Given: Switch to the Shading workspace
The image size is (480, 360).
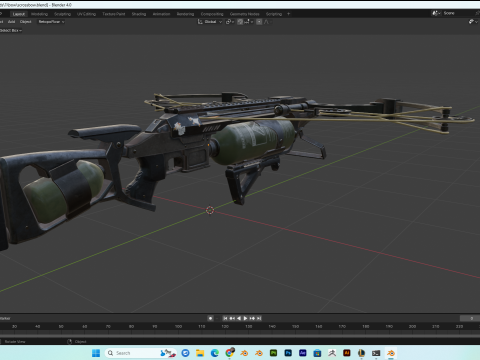Looking at the screenshot, I should (x=139, y=14).
